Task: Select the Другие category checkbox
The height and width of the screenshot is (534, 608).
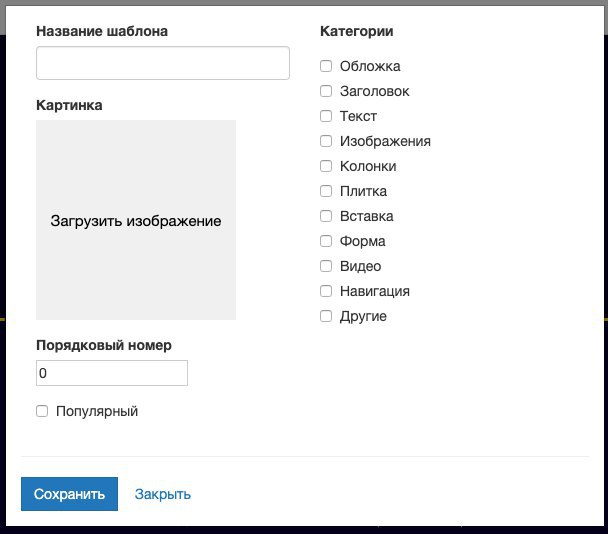Action: pyautogui.click(x=326, y=316)
